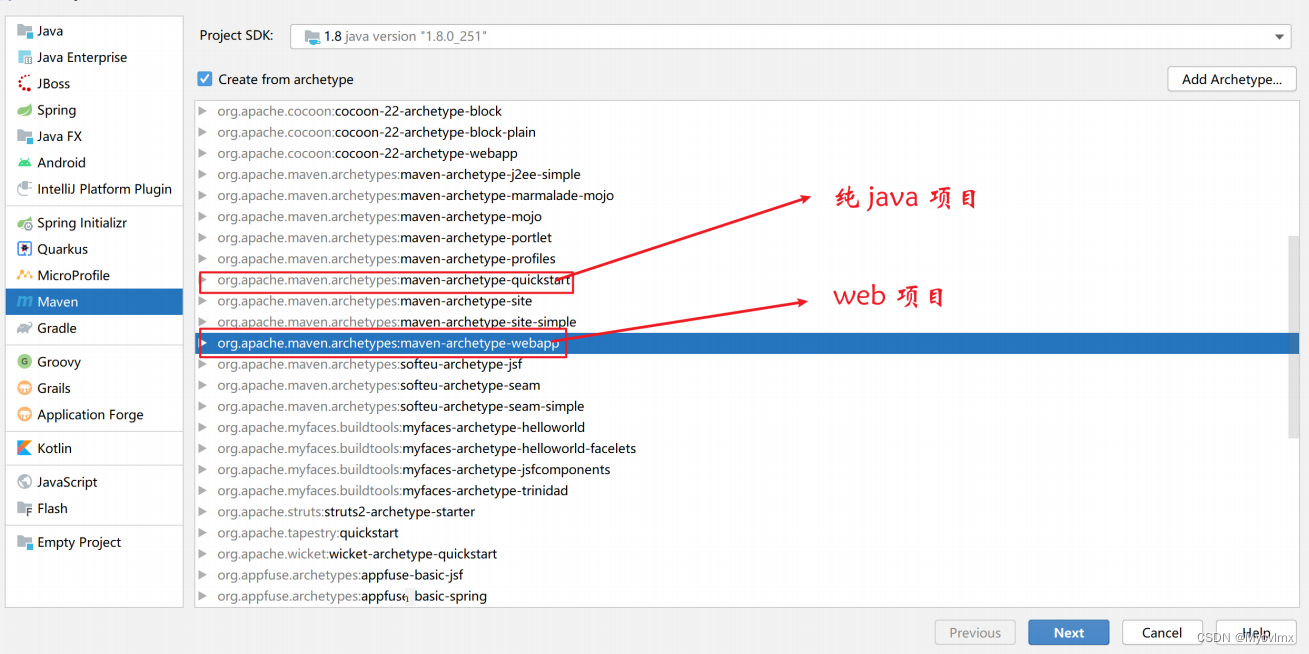
Task: Select Gradle in the sidebar list
Action: pyautogui.click(x=94, y=328)
